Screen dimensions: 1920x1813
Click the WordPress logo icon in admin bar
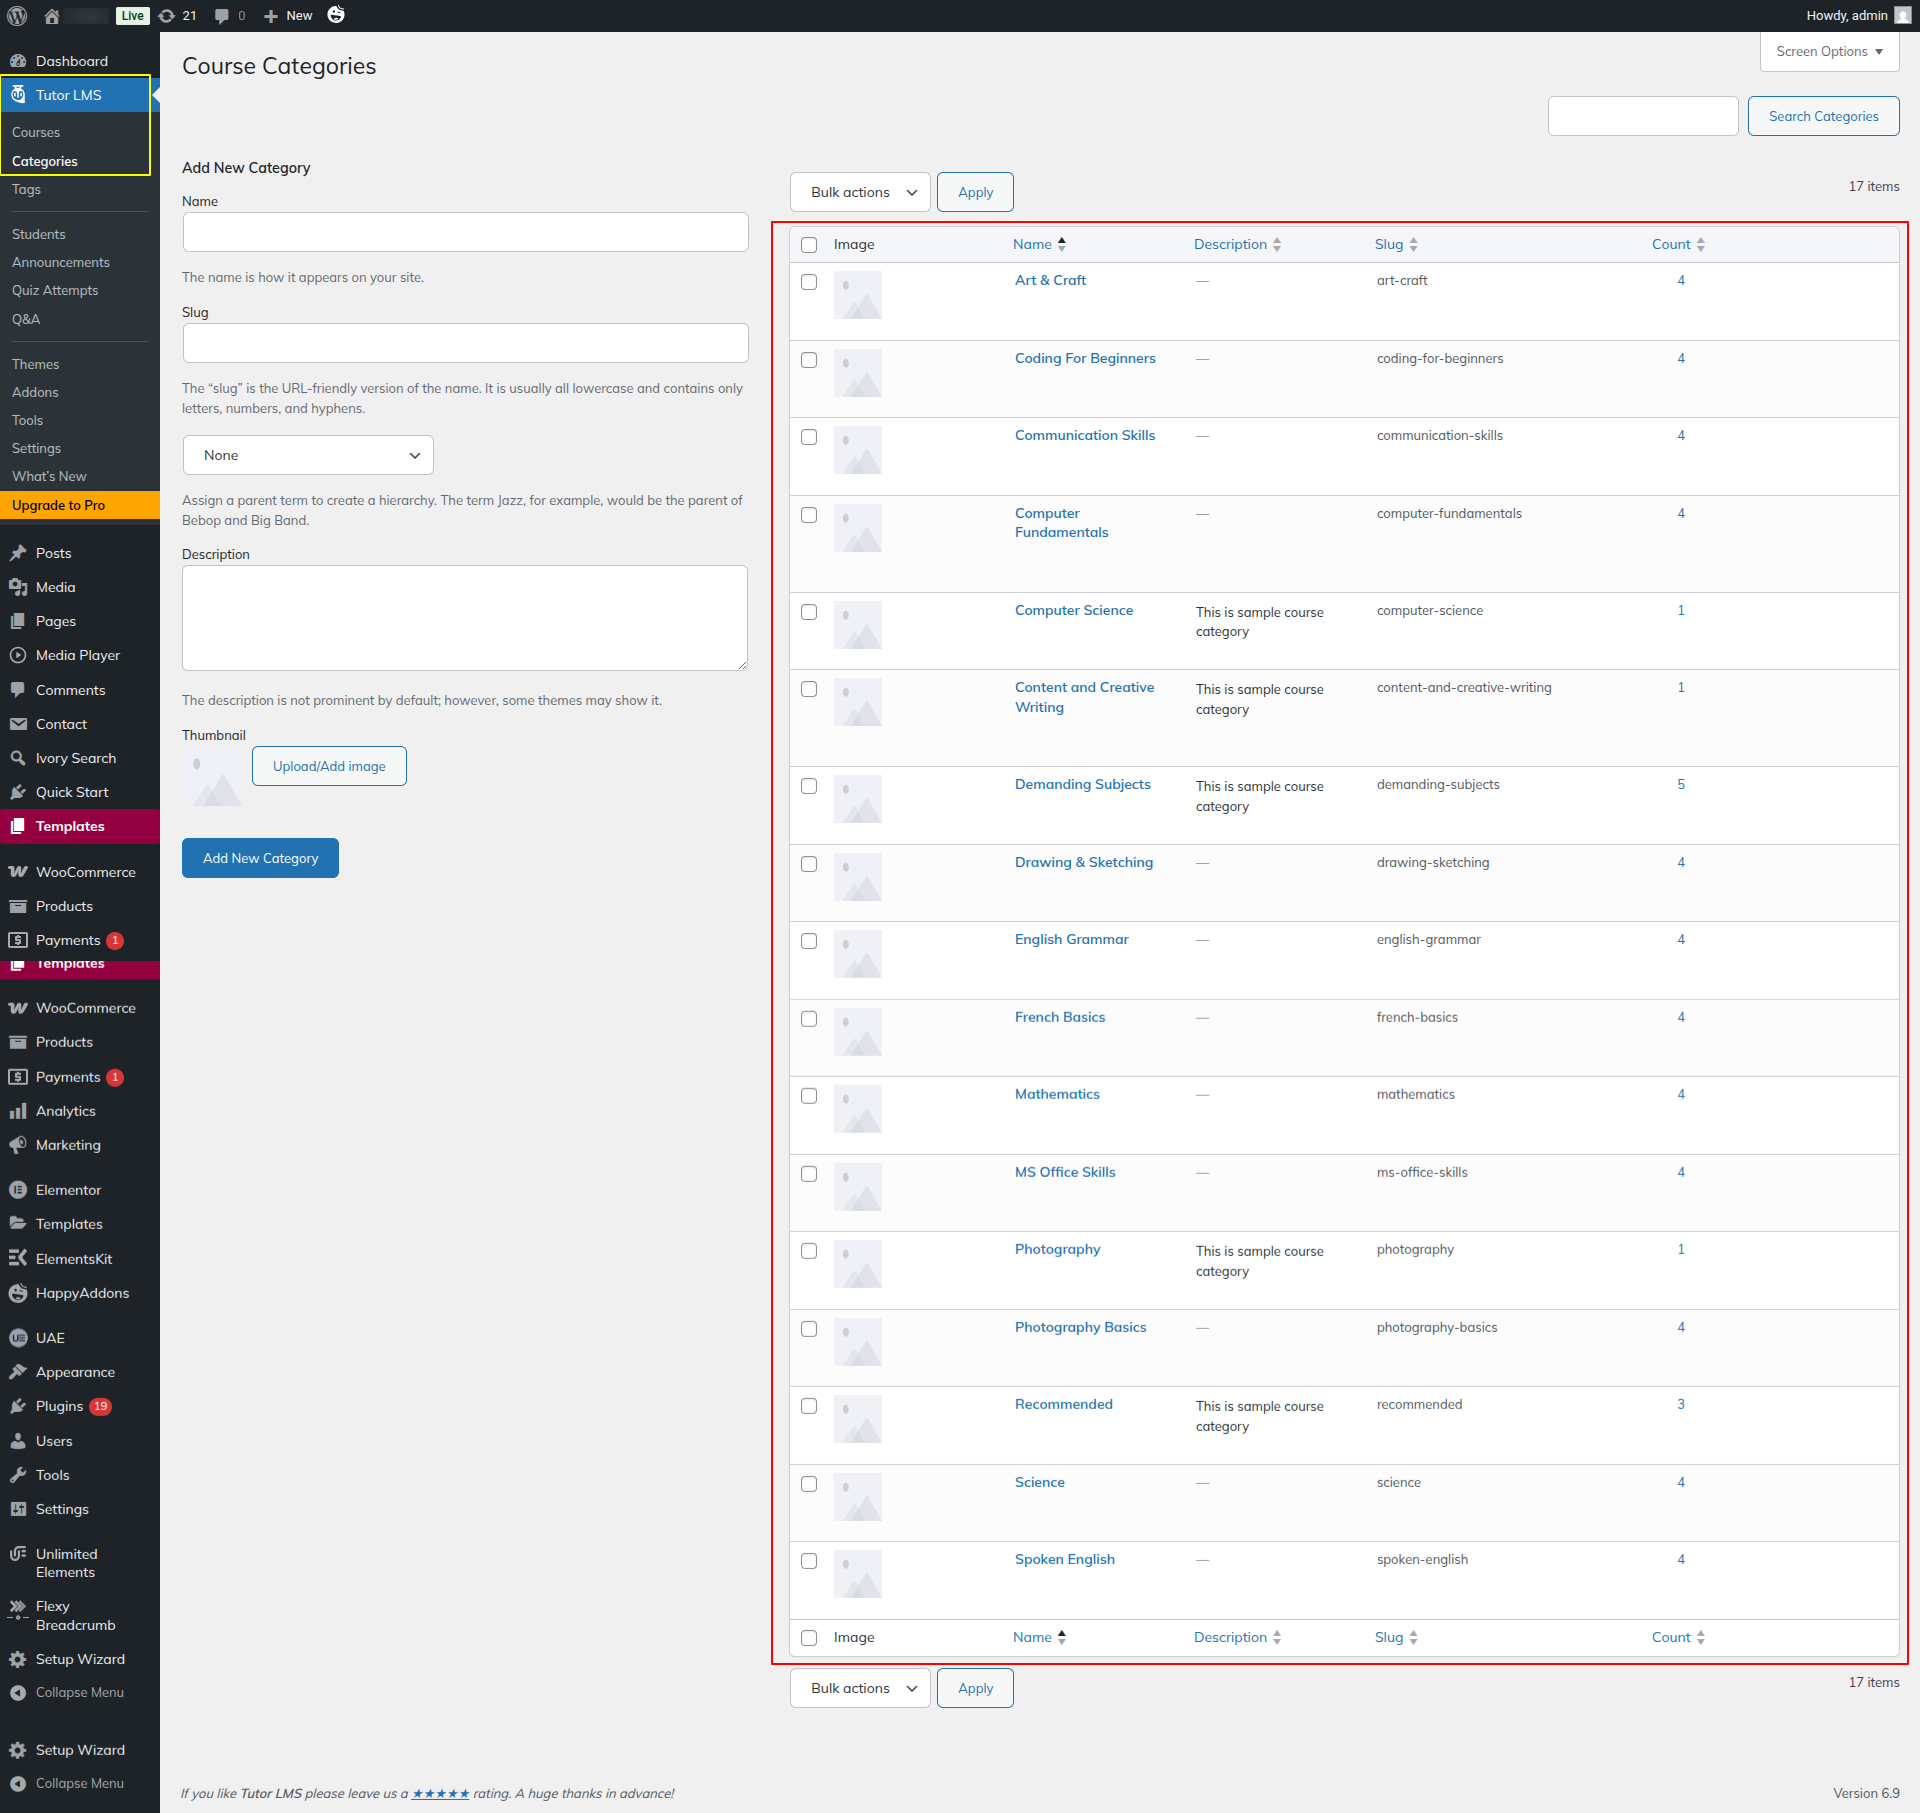pos(17,15)
